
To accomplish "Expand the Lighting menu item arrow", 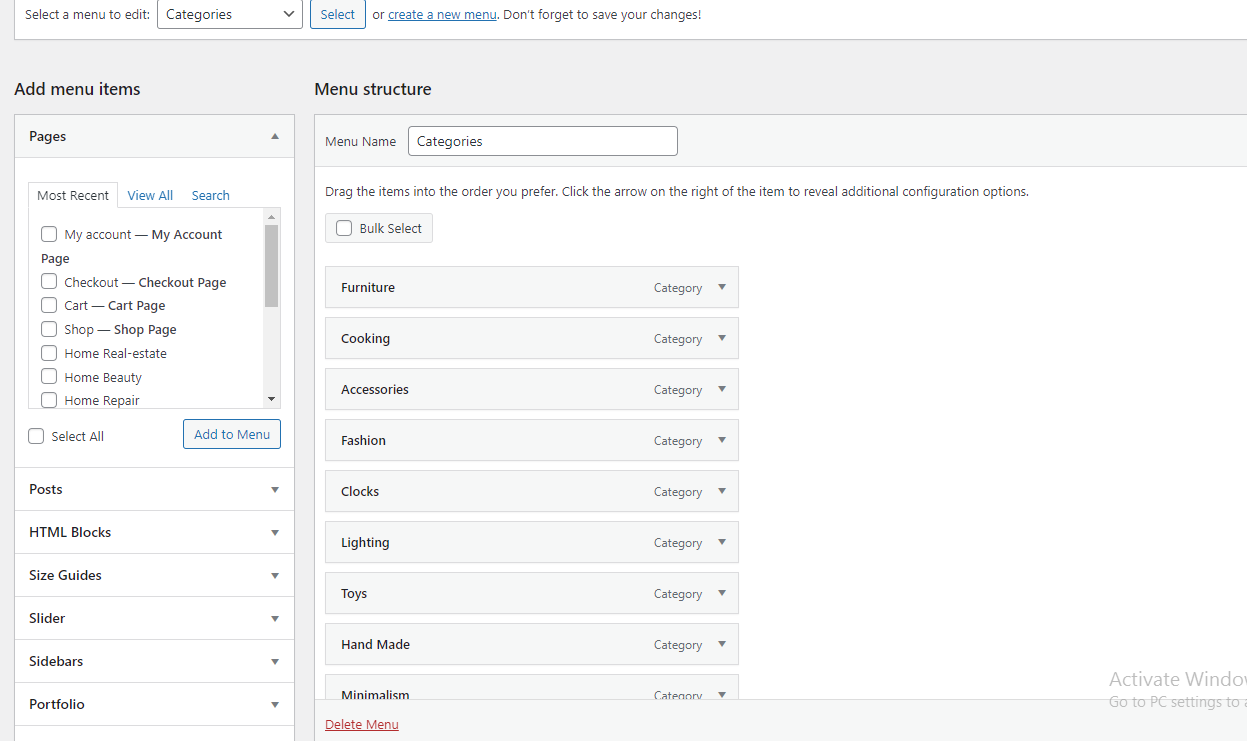I will 722,542.
